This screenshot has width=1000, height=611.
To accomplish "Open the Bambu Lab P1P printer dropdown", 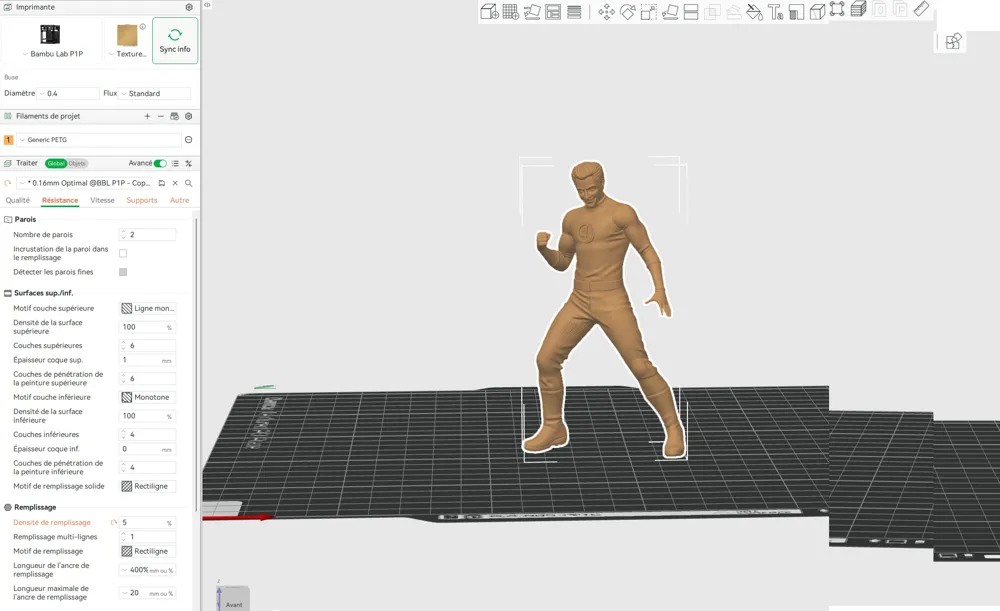I will point(52,40).
